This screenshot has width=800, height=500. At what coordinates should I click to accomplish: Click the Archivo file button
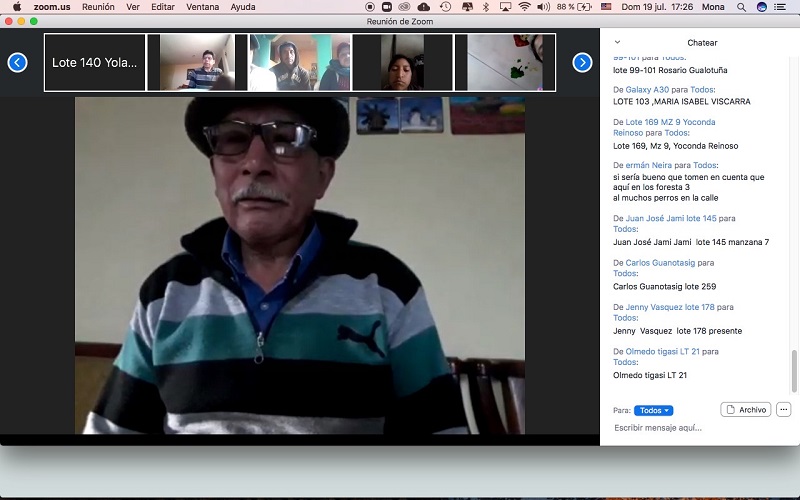point(746,410)
